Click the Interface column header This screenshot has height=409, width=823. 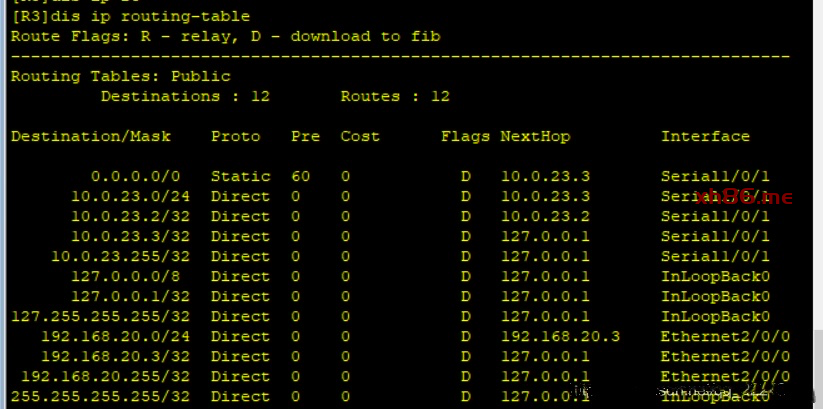(x=705, y=136)
